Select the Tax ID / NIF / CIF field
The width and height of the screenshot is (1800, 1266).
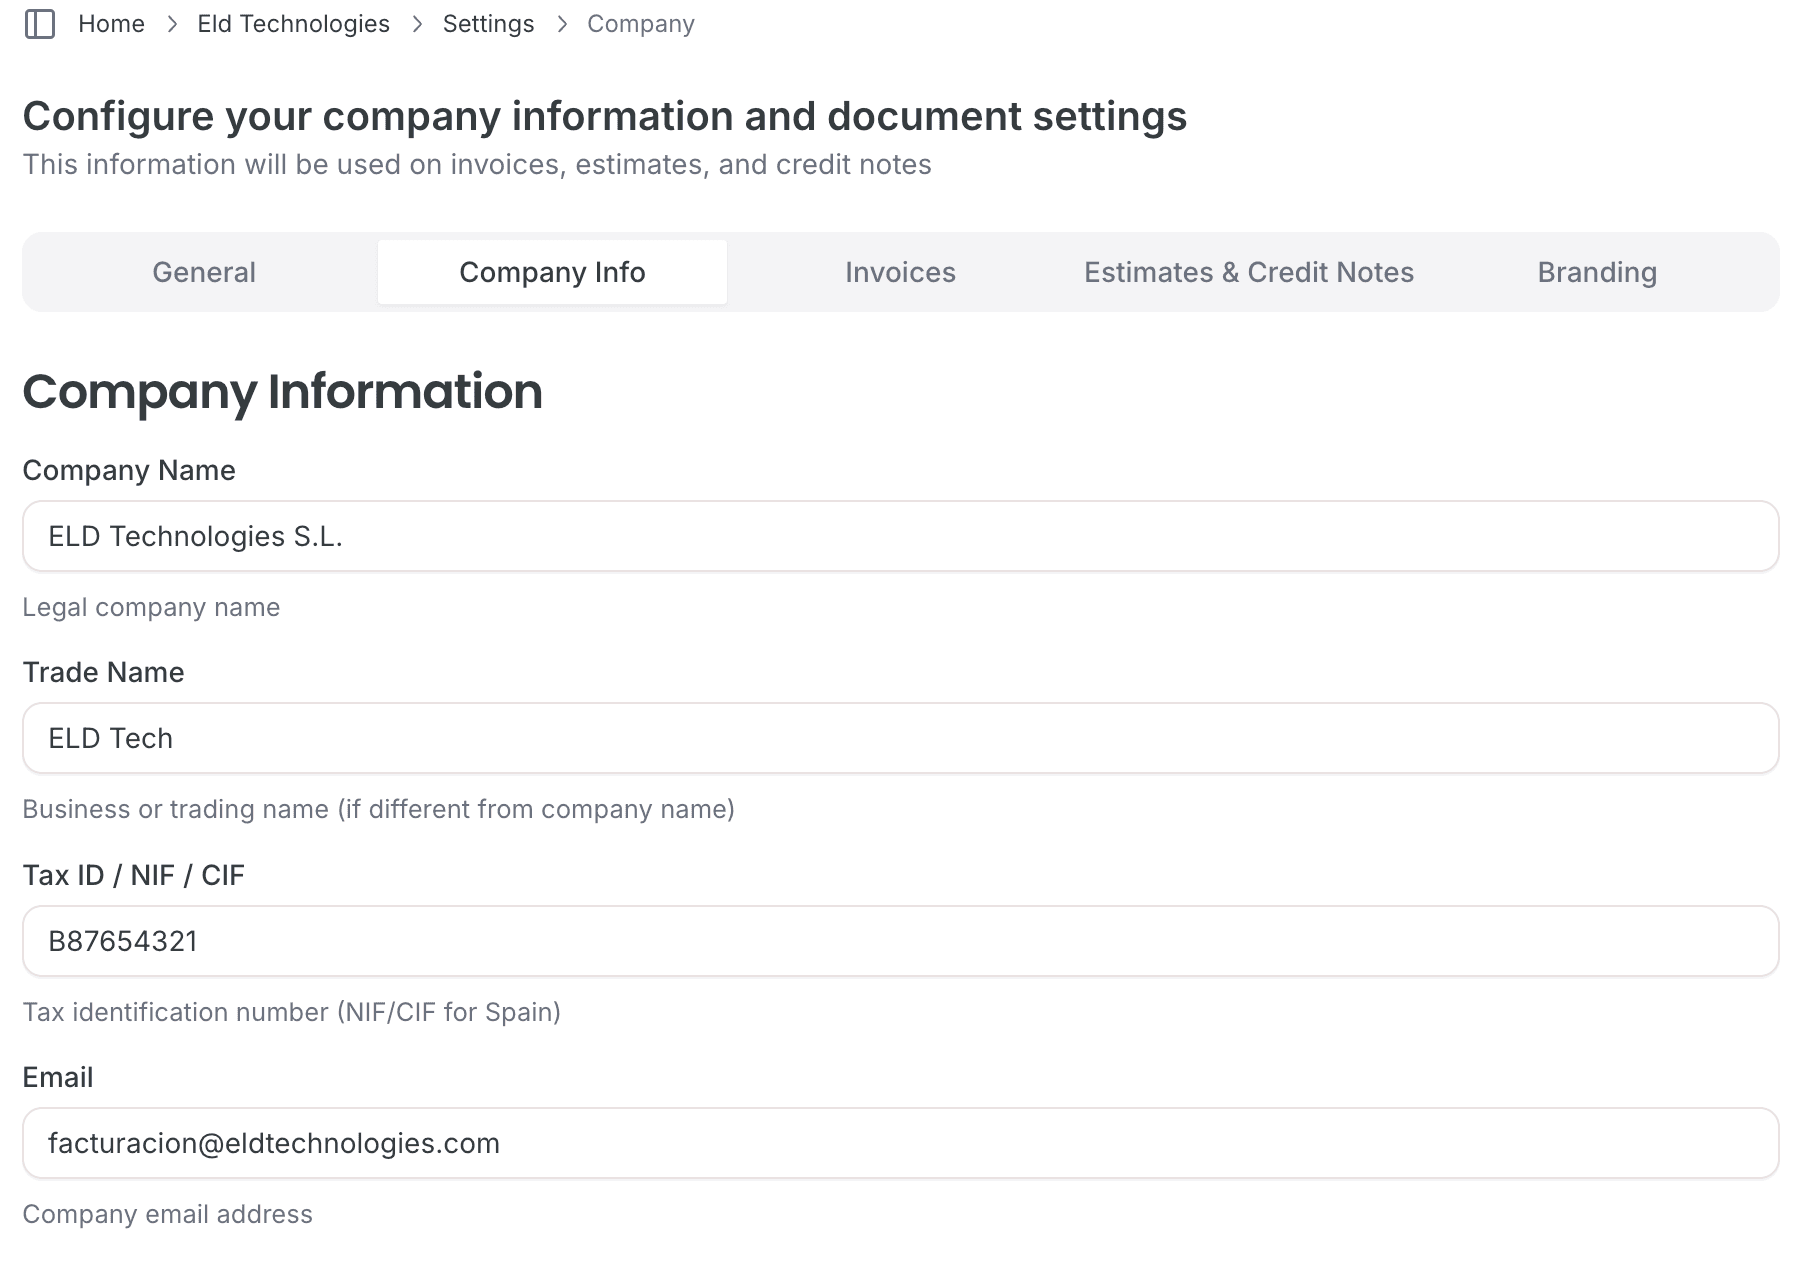900,940
